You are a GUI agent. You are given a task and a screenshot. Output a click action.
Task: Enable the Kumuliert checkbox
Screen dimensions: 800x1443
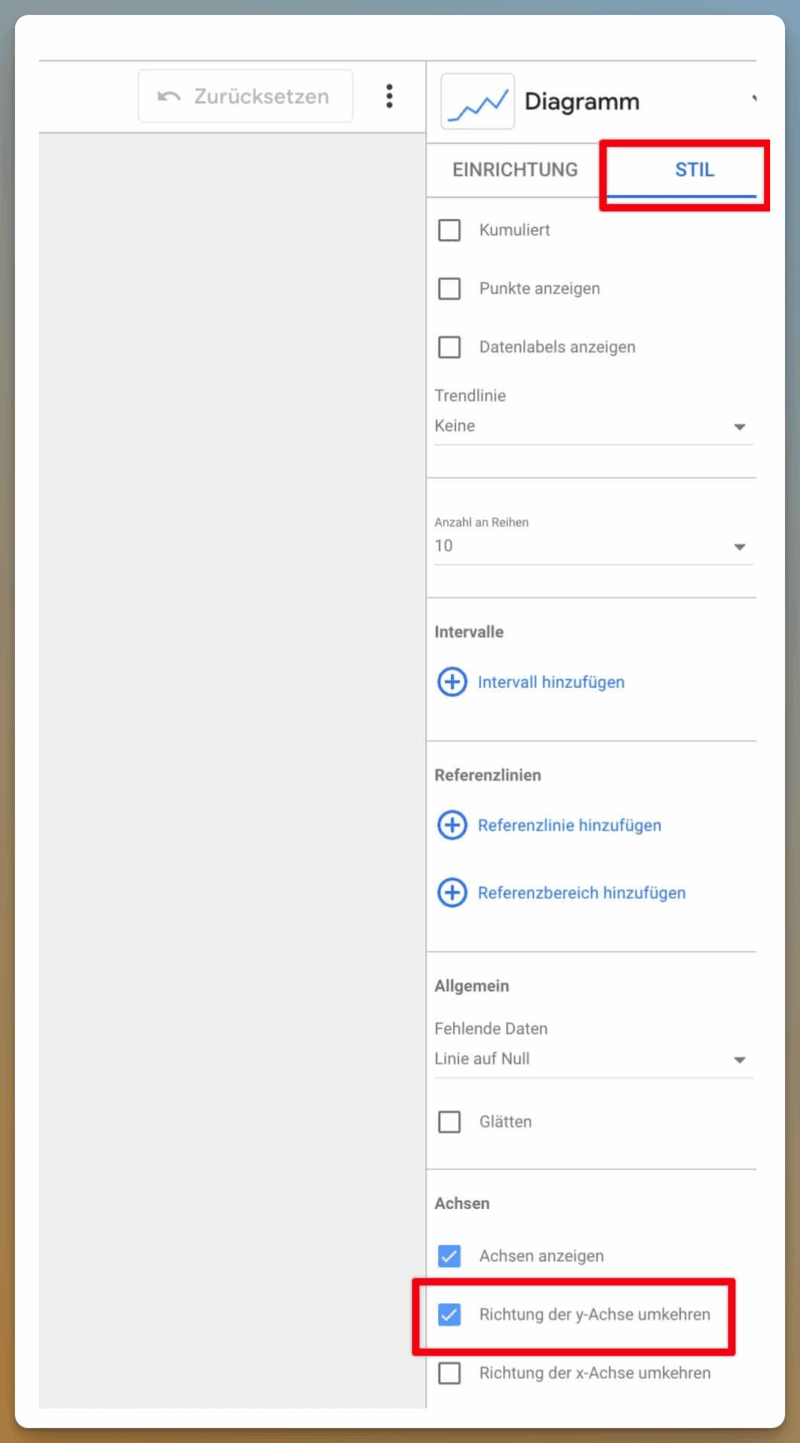(450, 230)
